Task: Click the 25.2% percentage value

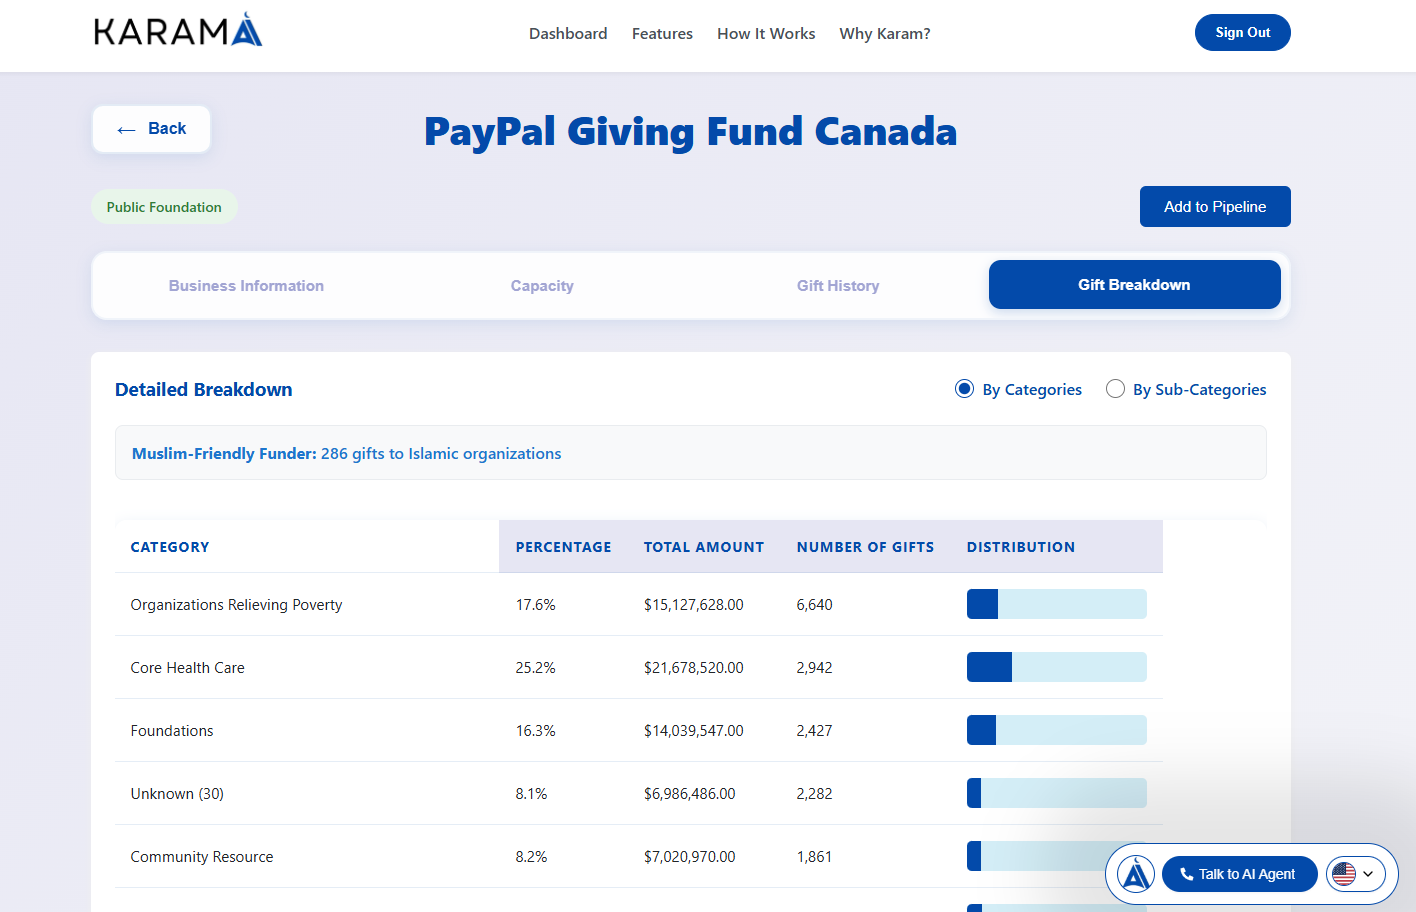Action: click(536, 668)
